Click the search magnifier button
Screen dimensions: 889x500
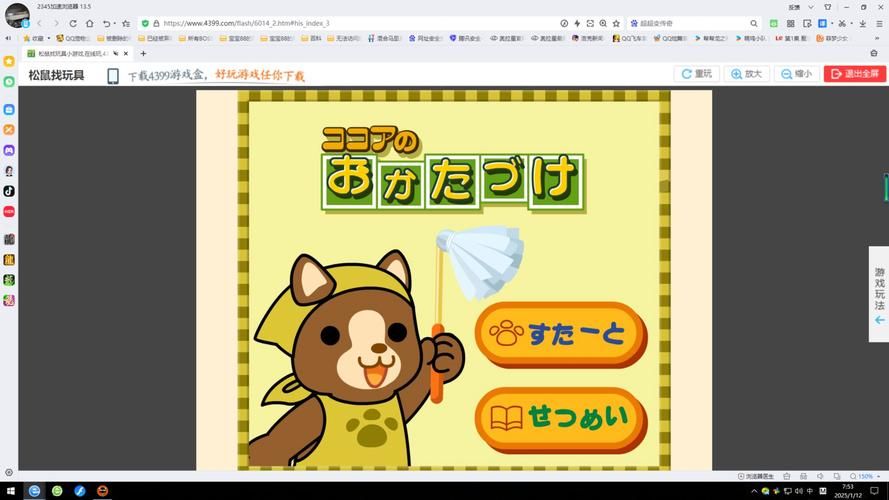click(753, 23)
